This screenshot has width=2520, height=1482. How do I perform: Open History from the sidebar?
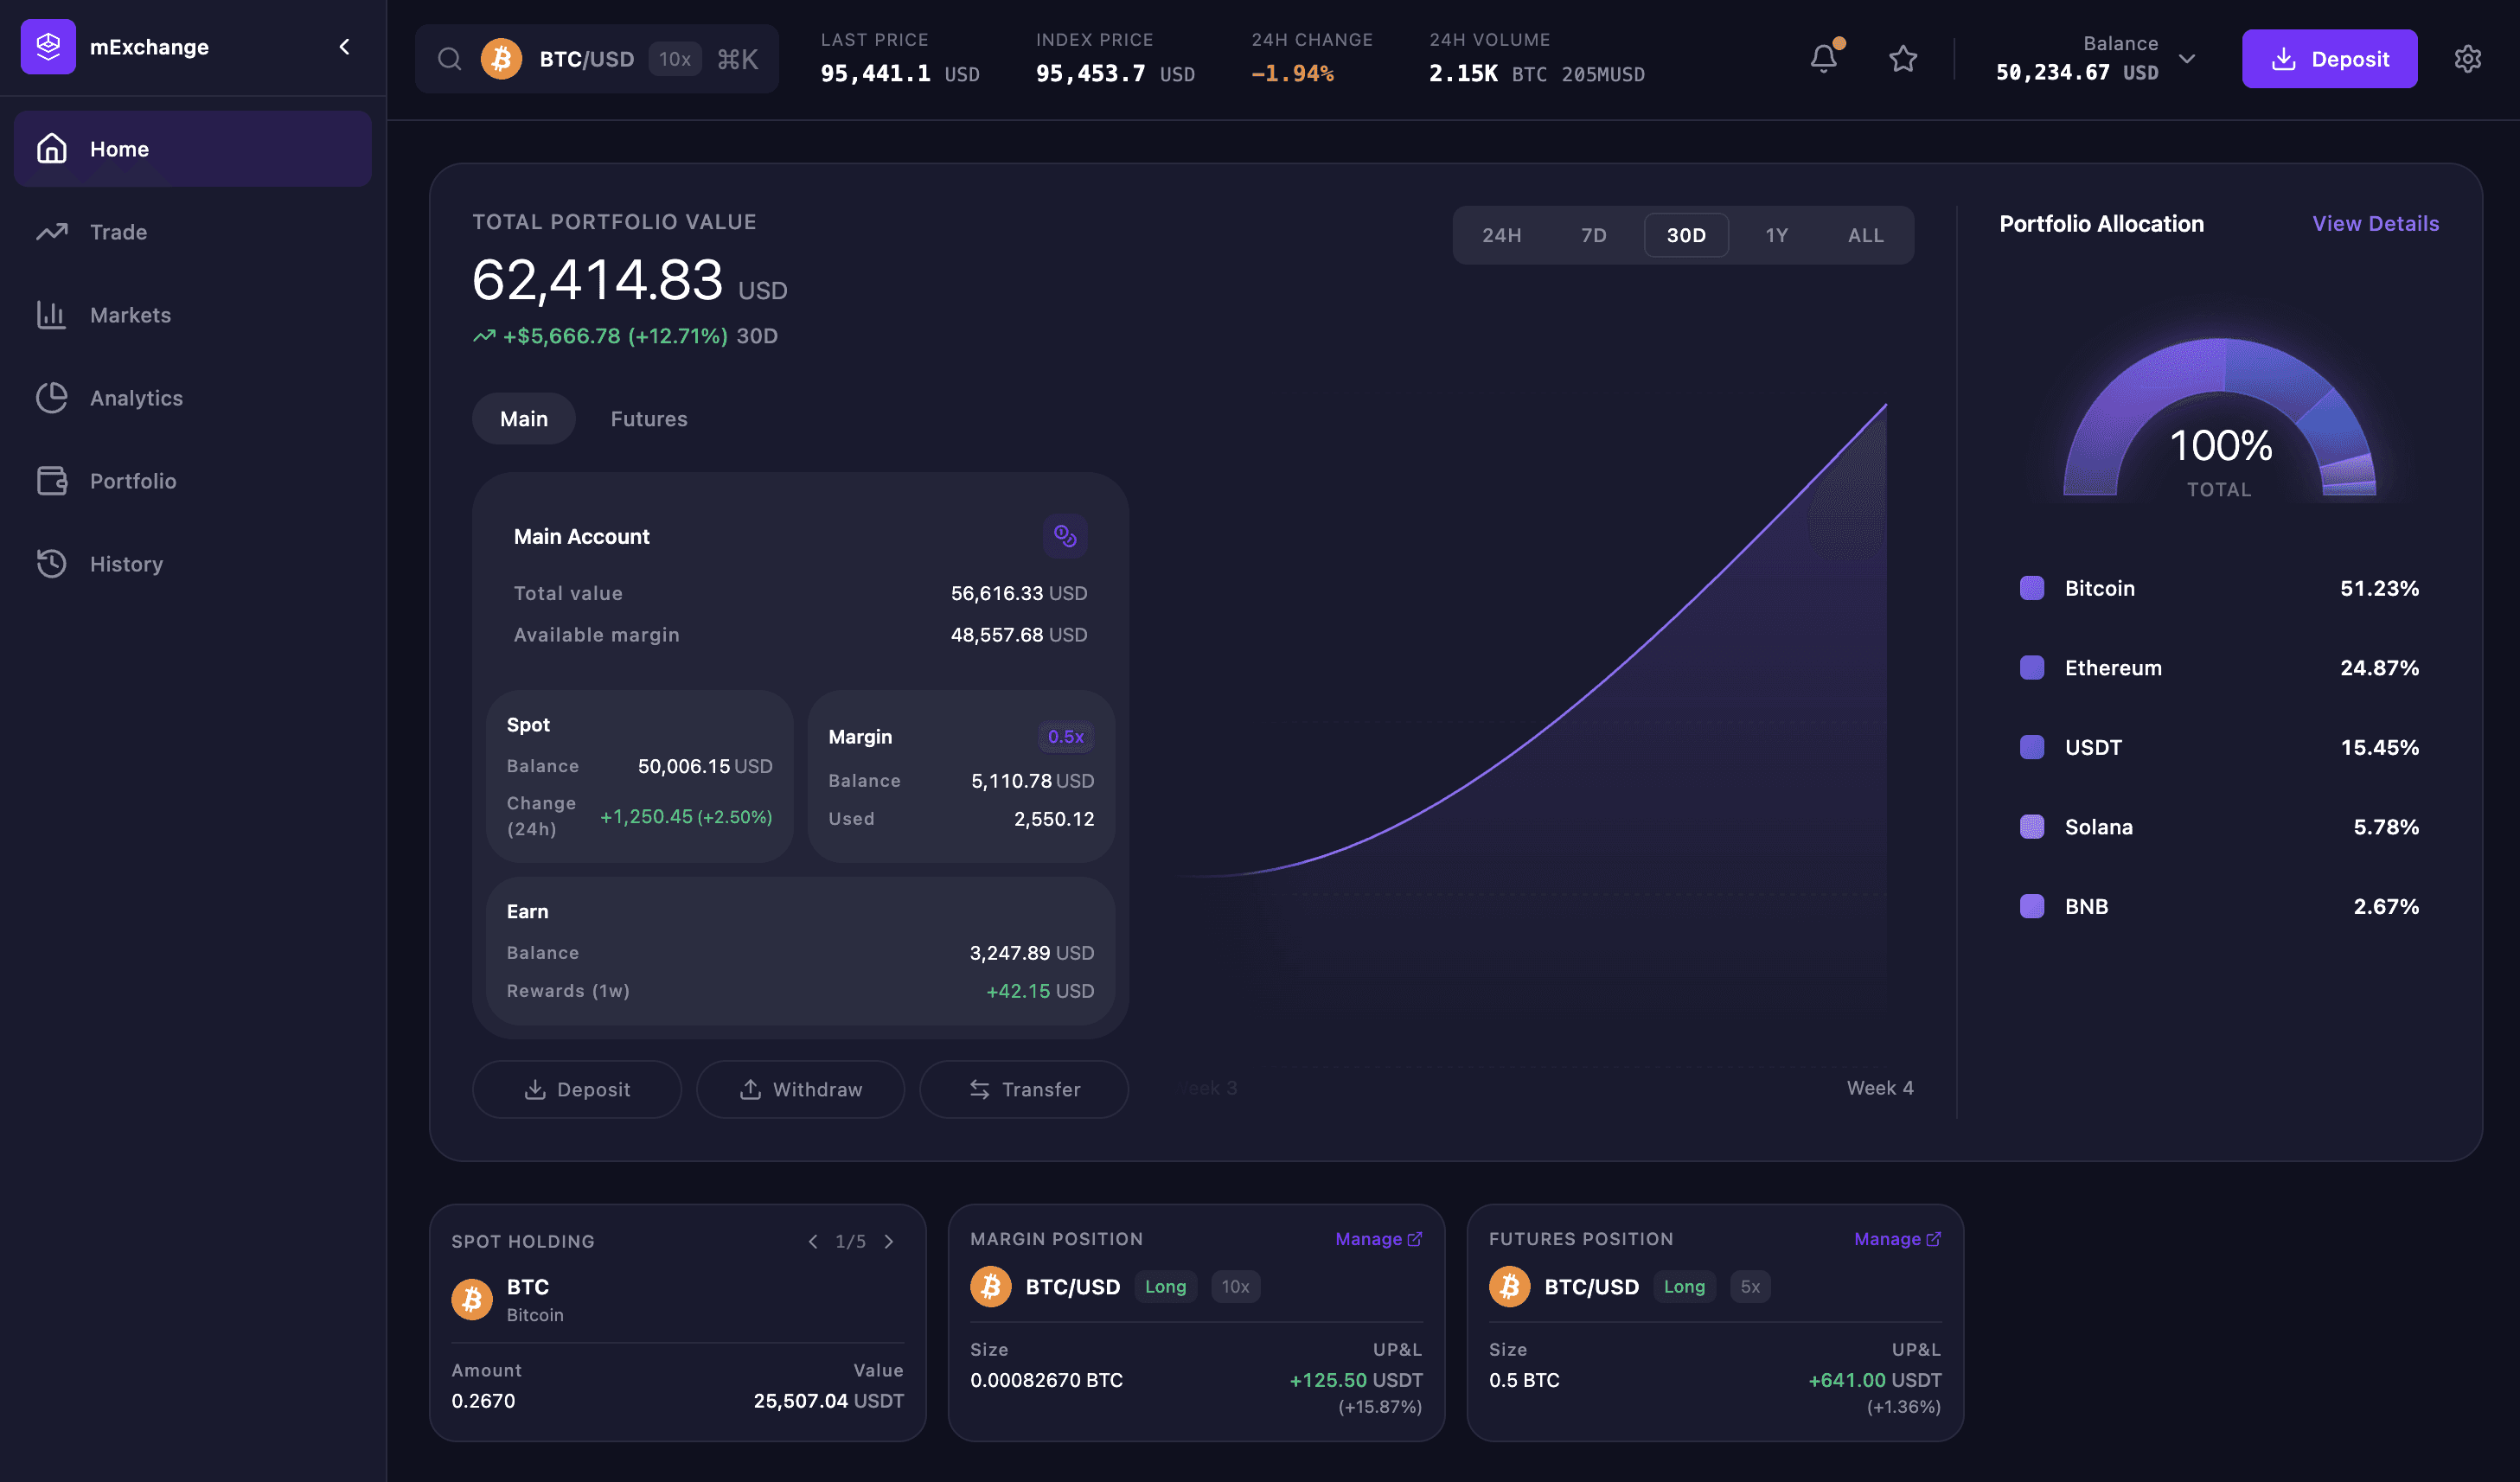[x=126, y=564]
